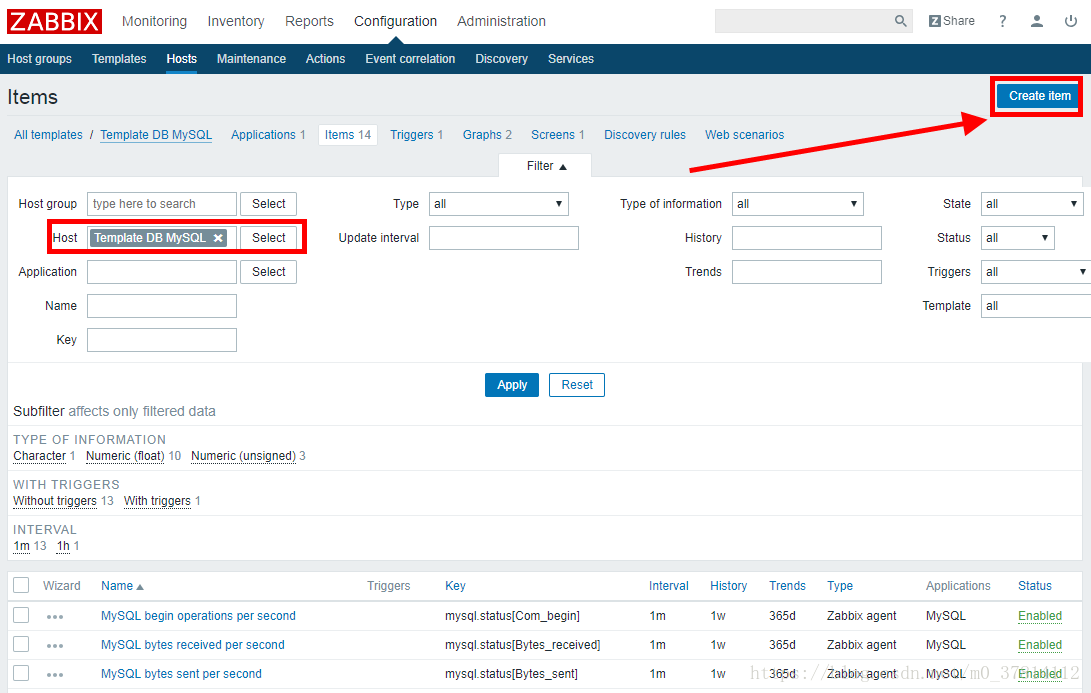1091x693 pixels.
Task: Go to Host groups submenu
Action: (40, 59)
